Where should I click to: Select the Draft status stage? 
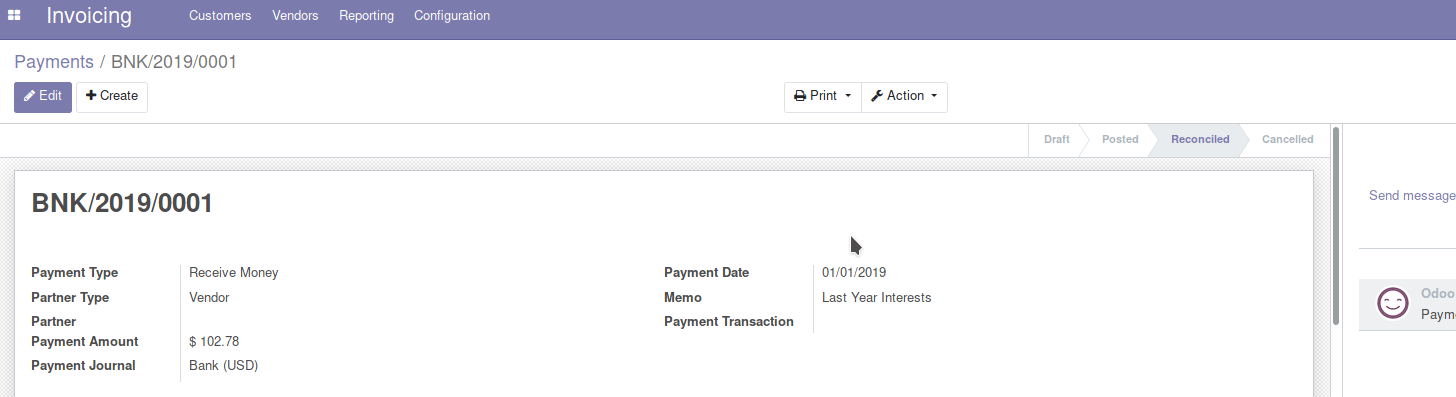1056,140
